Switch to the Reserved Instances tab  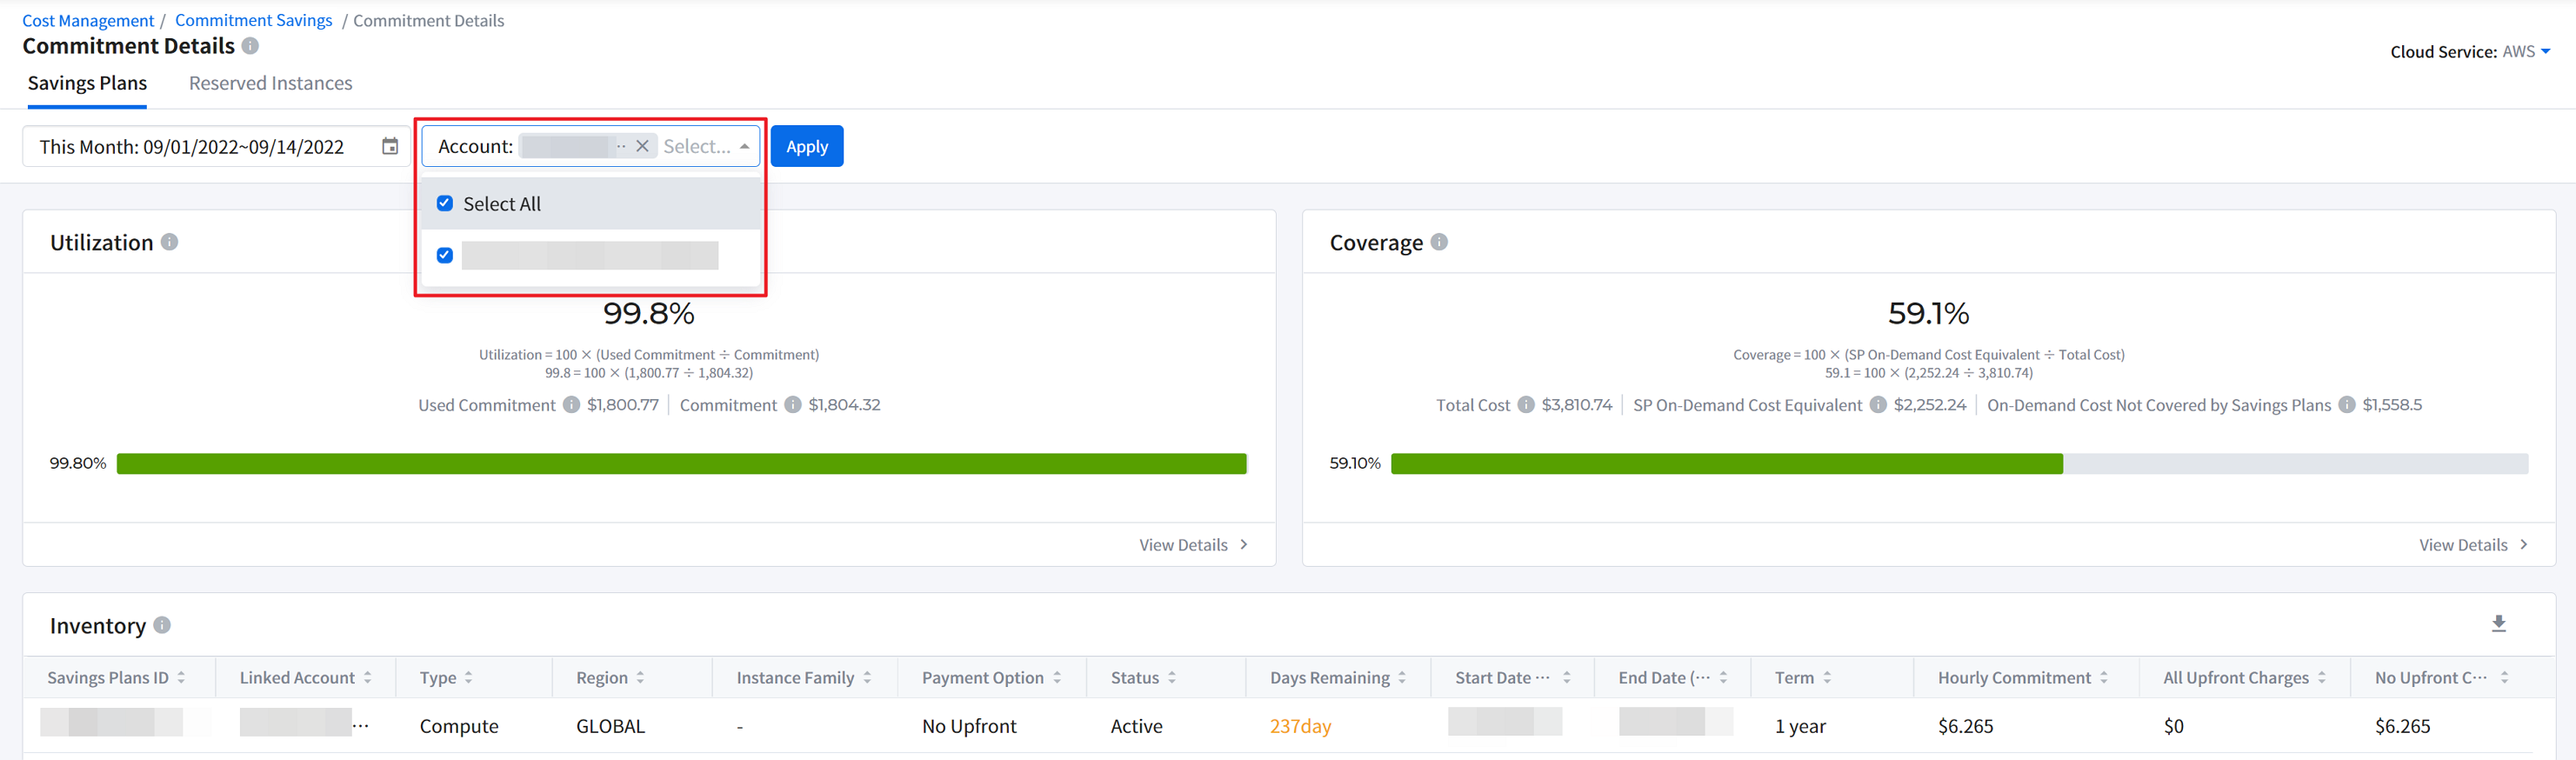coord(270,83)
